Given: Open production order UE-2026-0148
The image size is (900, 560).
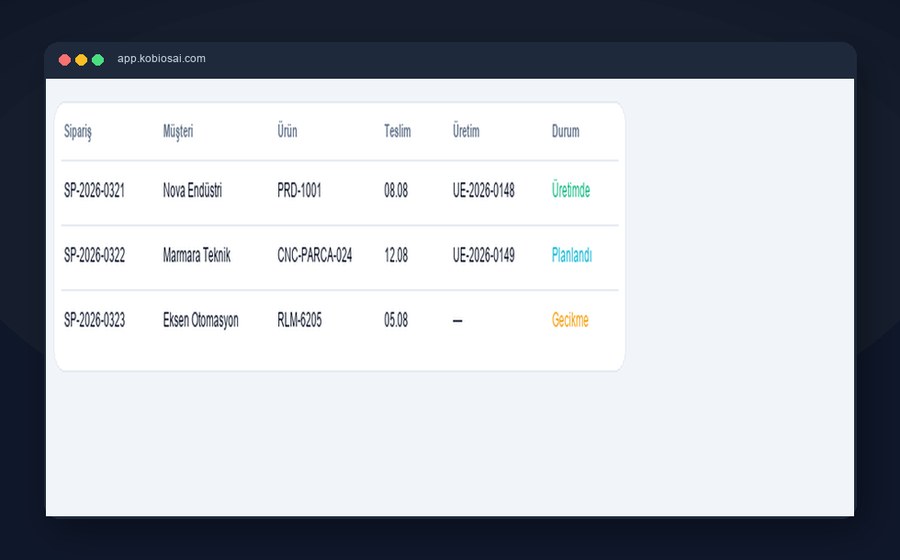Looking at the screenshot, I should point(483,190).
